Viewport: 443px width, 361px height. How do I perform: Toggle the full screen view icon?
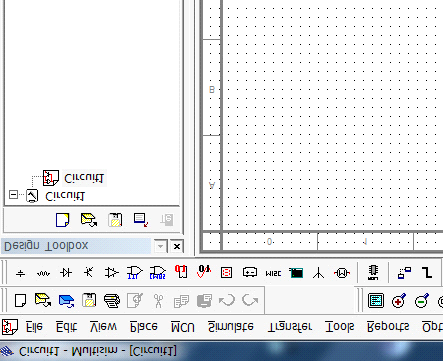pos(376,301)
